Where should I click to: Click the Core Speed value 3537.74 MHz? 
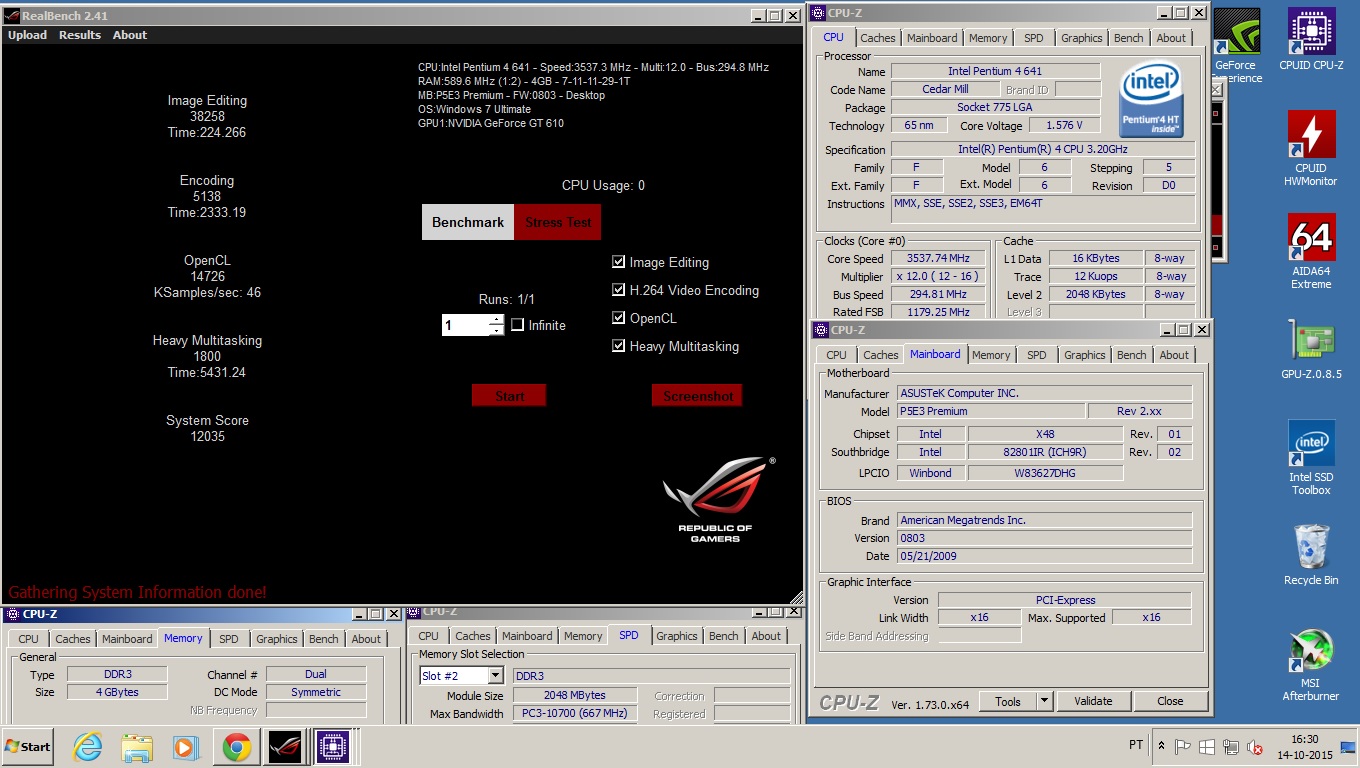[x=939, y=258]
